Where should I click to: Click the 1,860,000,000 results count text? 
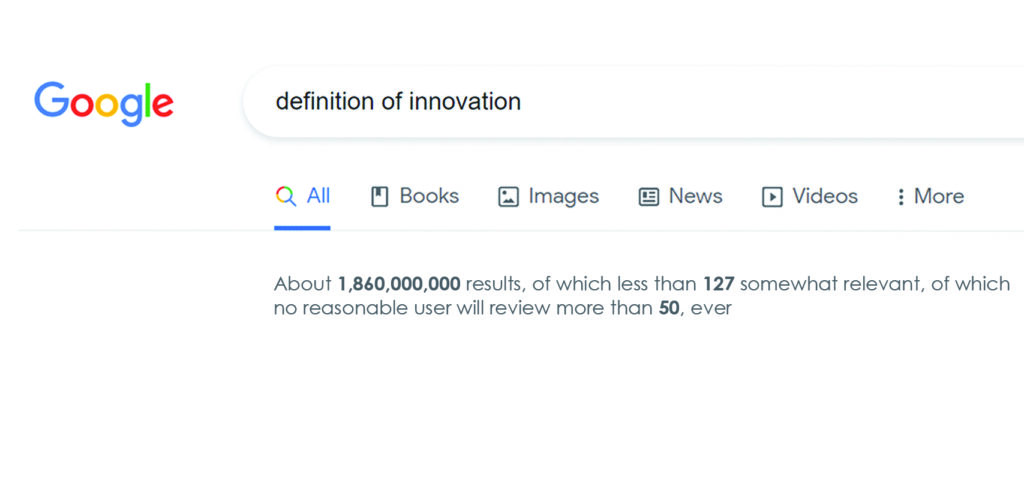tap(399, 284)
